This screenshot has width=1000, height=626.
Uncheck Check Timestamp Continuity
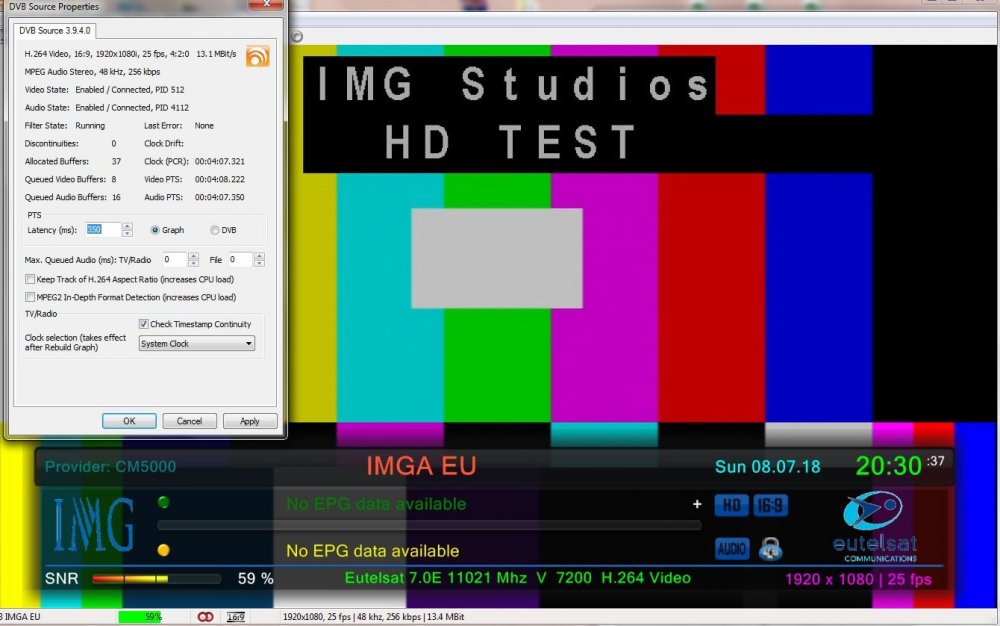tap(143, 324)
